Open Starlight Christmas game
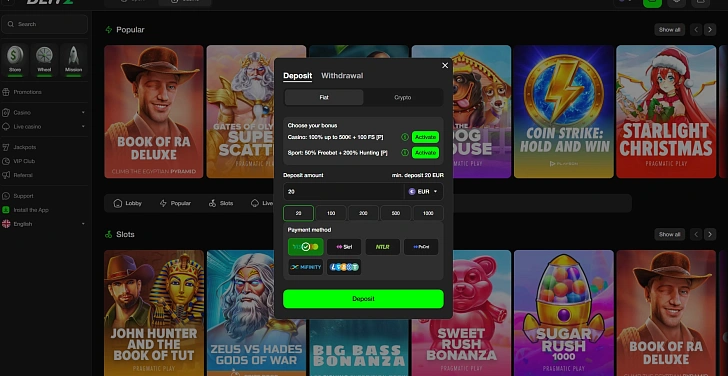The height and width of the screenshot is (376, 728). (666, 111)
